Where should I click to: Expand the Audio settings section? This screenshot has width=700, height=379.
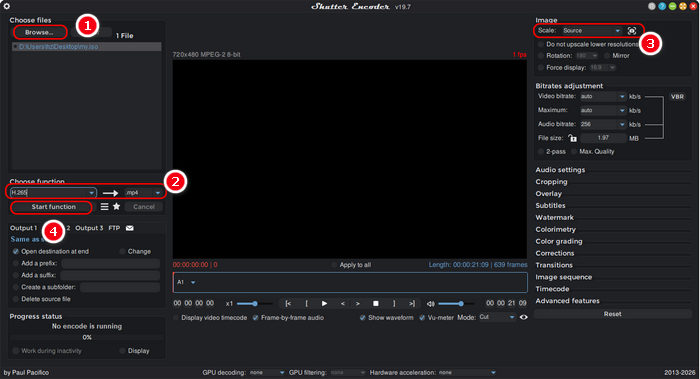pos(560,170)
